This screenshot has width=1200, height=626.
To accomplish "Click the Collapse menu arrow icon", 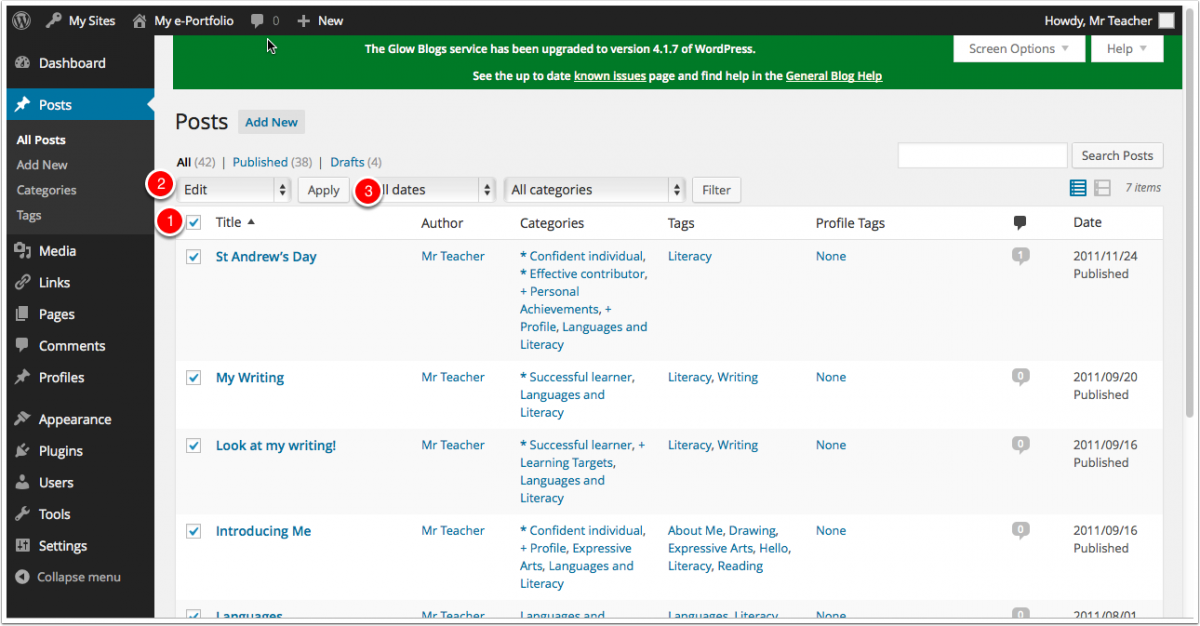I will pos(22,577).
